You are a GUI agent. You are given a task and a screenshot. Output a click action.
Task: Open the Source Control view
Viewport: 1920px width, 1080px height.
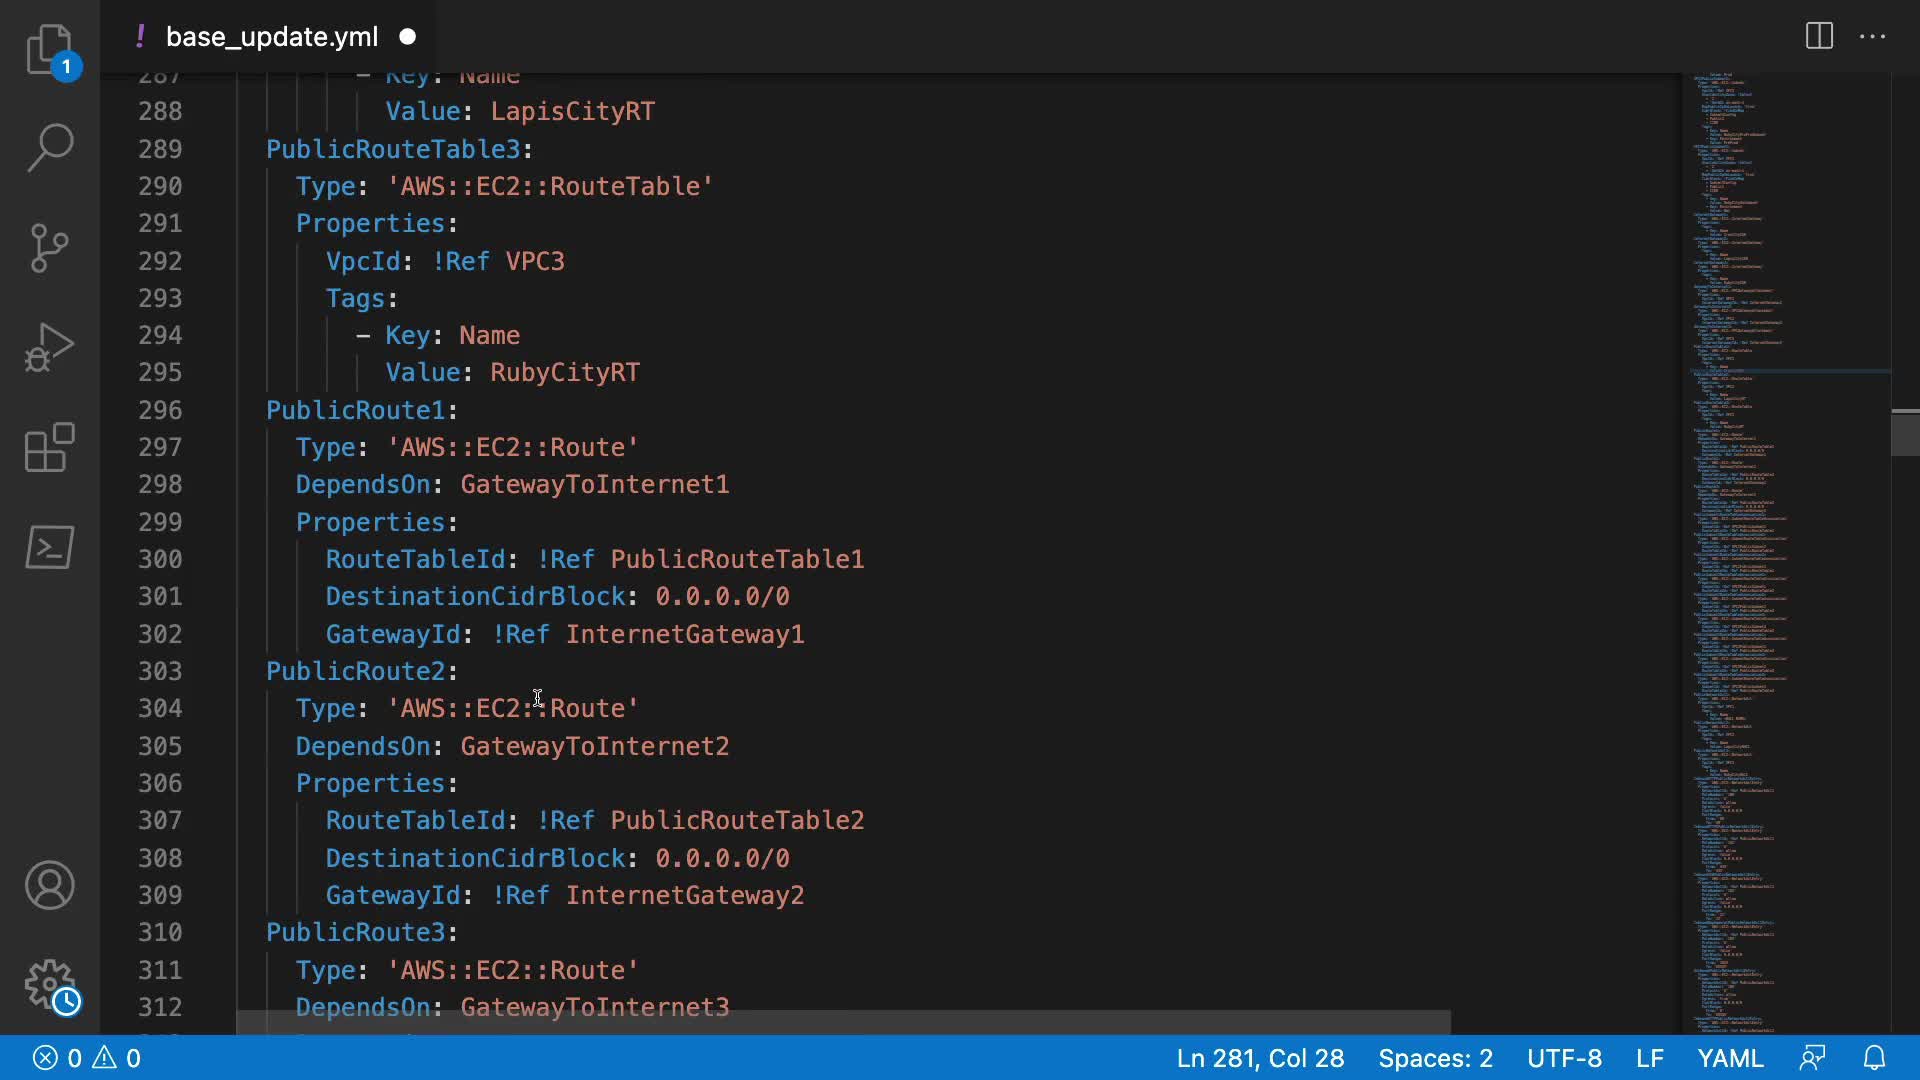tap(49, 247)
